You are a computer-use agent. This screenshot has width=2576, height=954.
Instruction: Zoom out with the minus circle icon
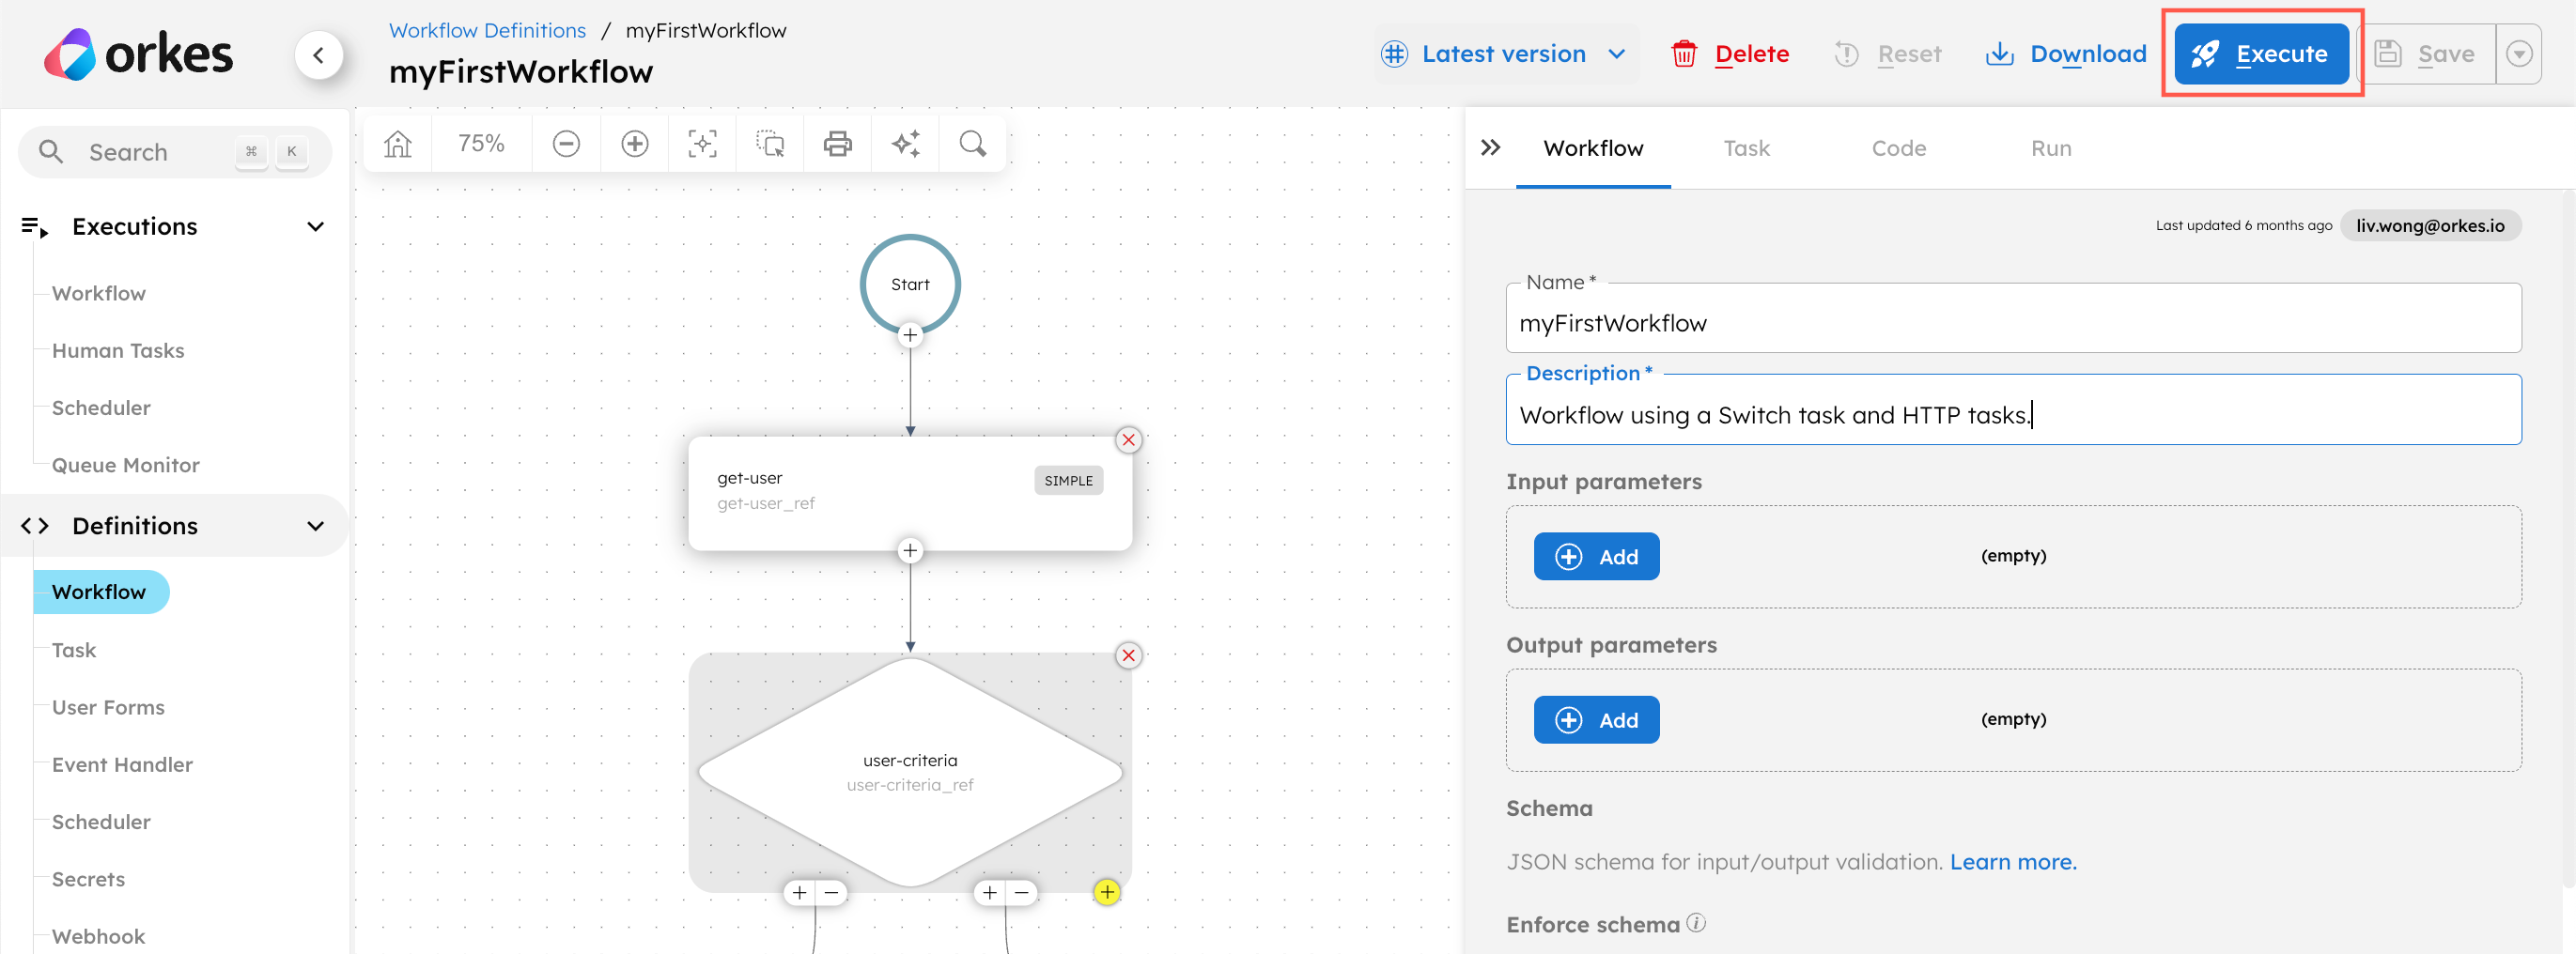coord(566,144)
